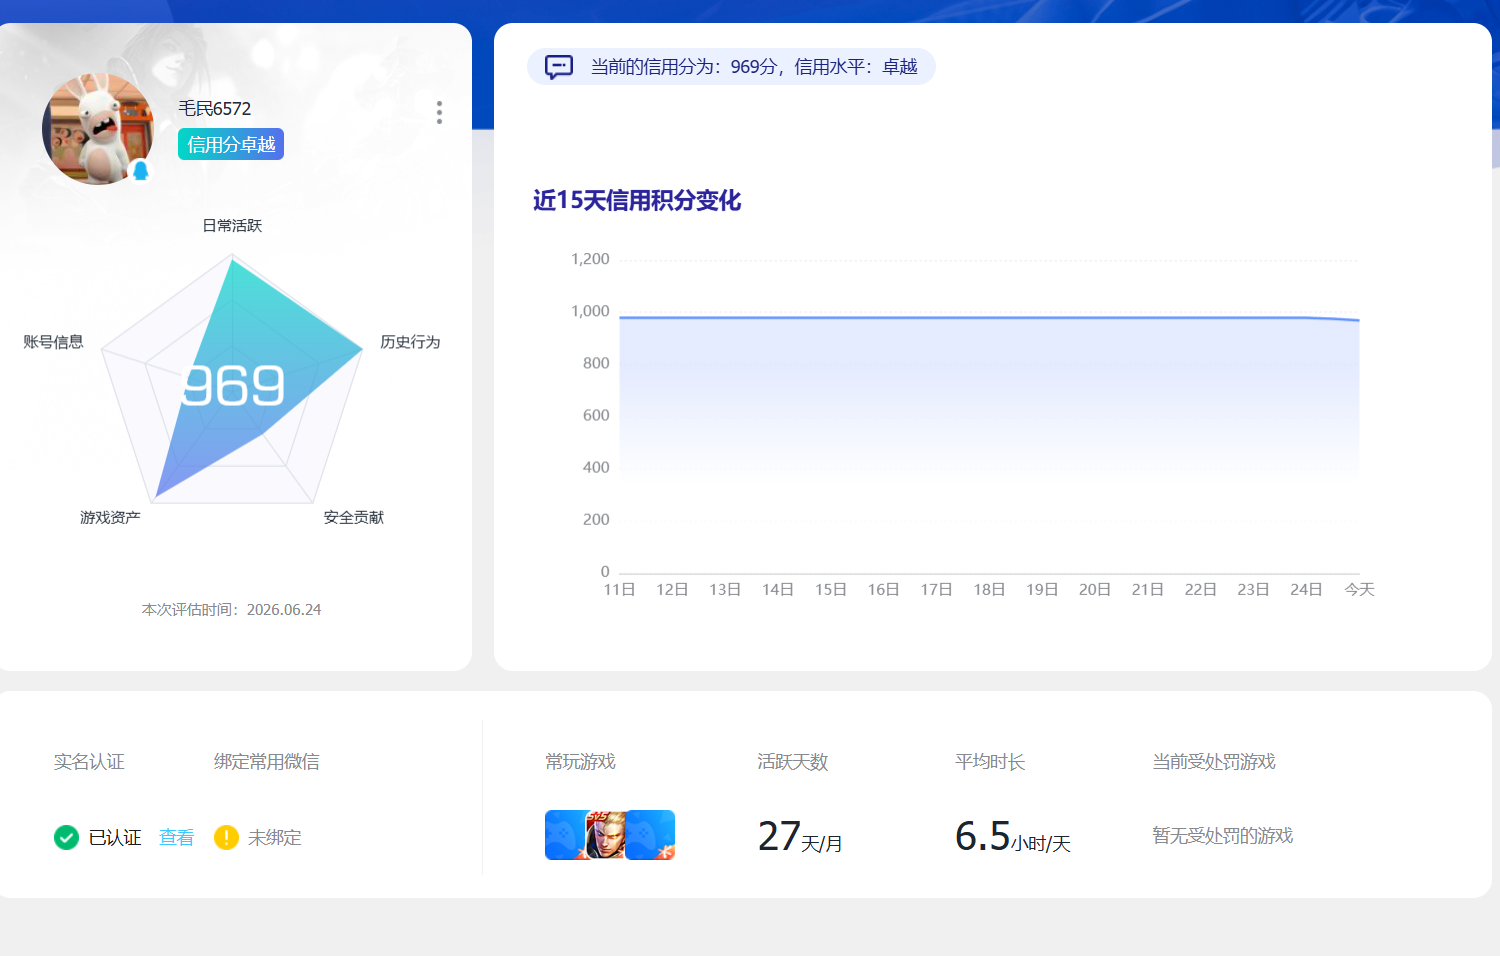Click the 暂无受处罚的游戏 text

pyautogui.click(x=1223, y=835)
